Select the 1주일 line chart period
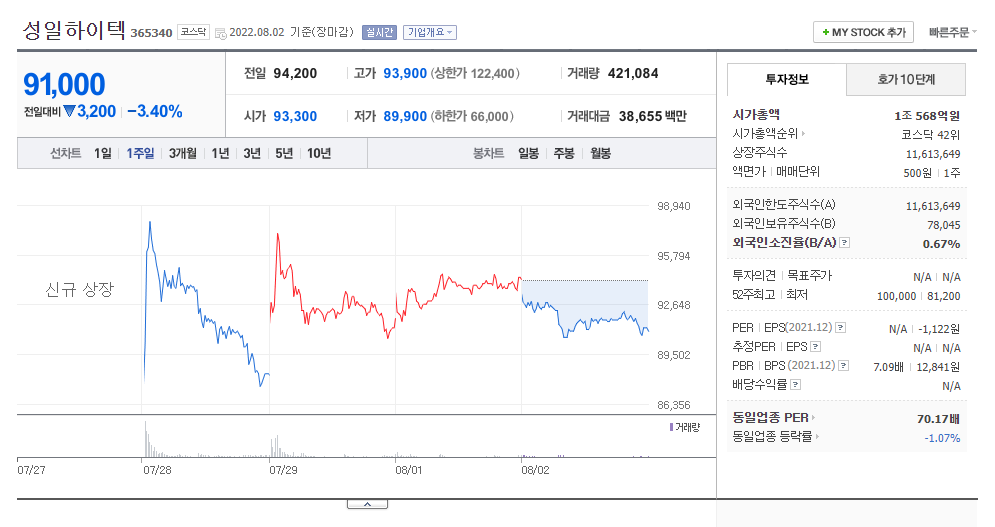The height and width of the screenshot is (527, 995). click(x=140, y=154)
